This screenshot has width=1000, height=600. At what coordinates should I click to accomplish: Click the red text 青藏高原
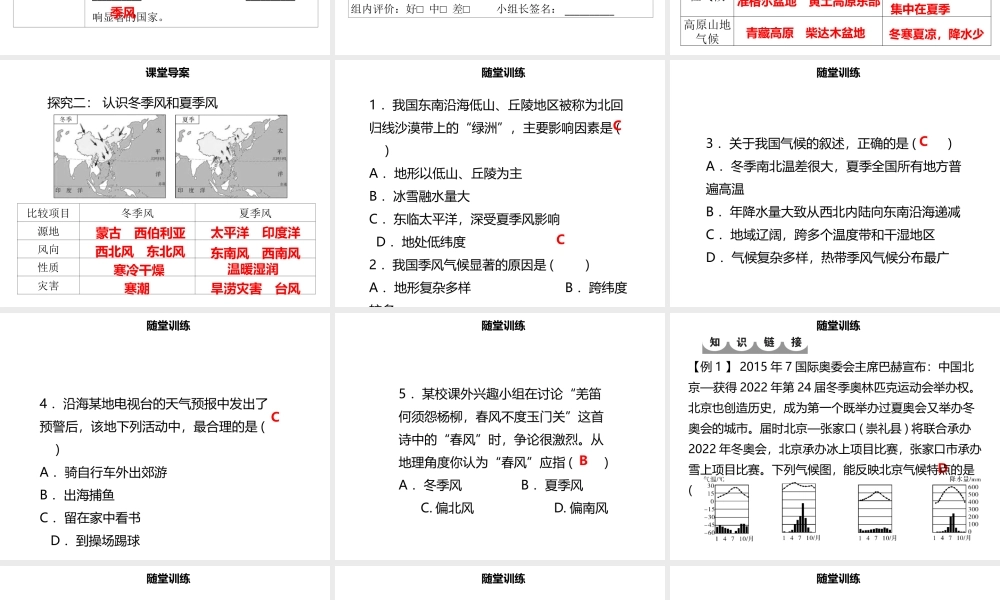pos(770,33)
